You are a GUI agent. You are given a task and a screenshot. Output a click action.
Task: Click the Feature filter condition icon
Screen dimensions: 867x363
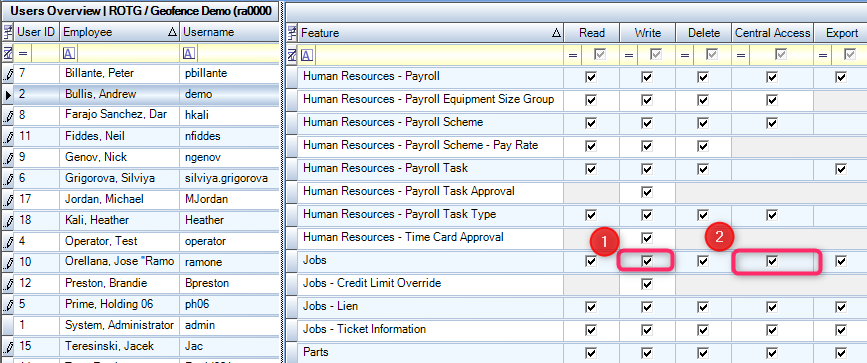pyautogui.click(x=306, y=55)
